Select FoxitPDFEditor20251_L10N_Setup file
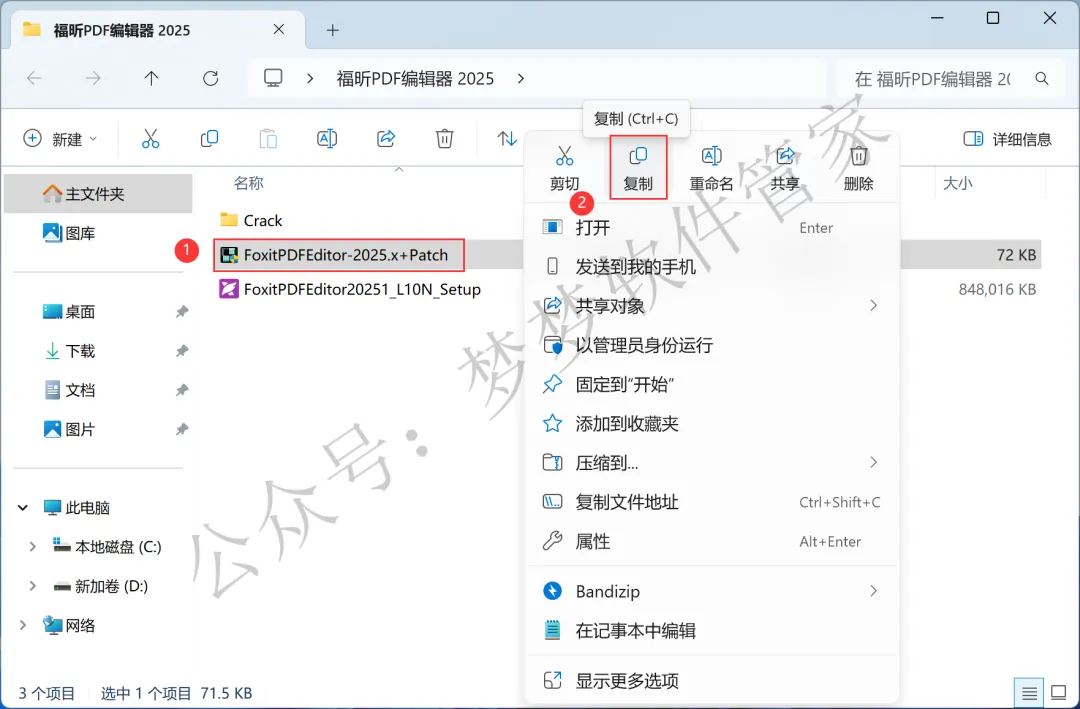1080x709 pixels. coord(350,289)
